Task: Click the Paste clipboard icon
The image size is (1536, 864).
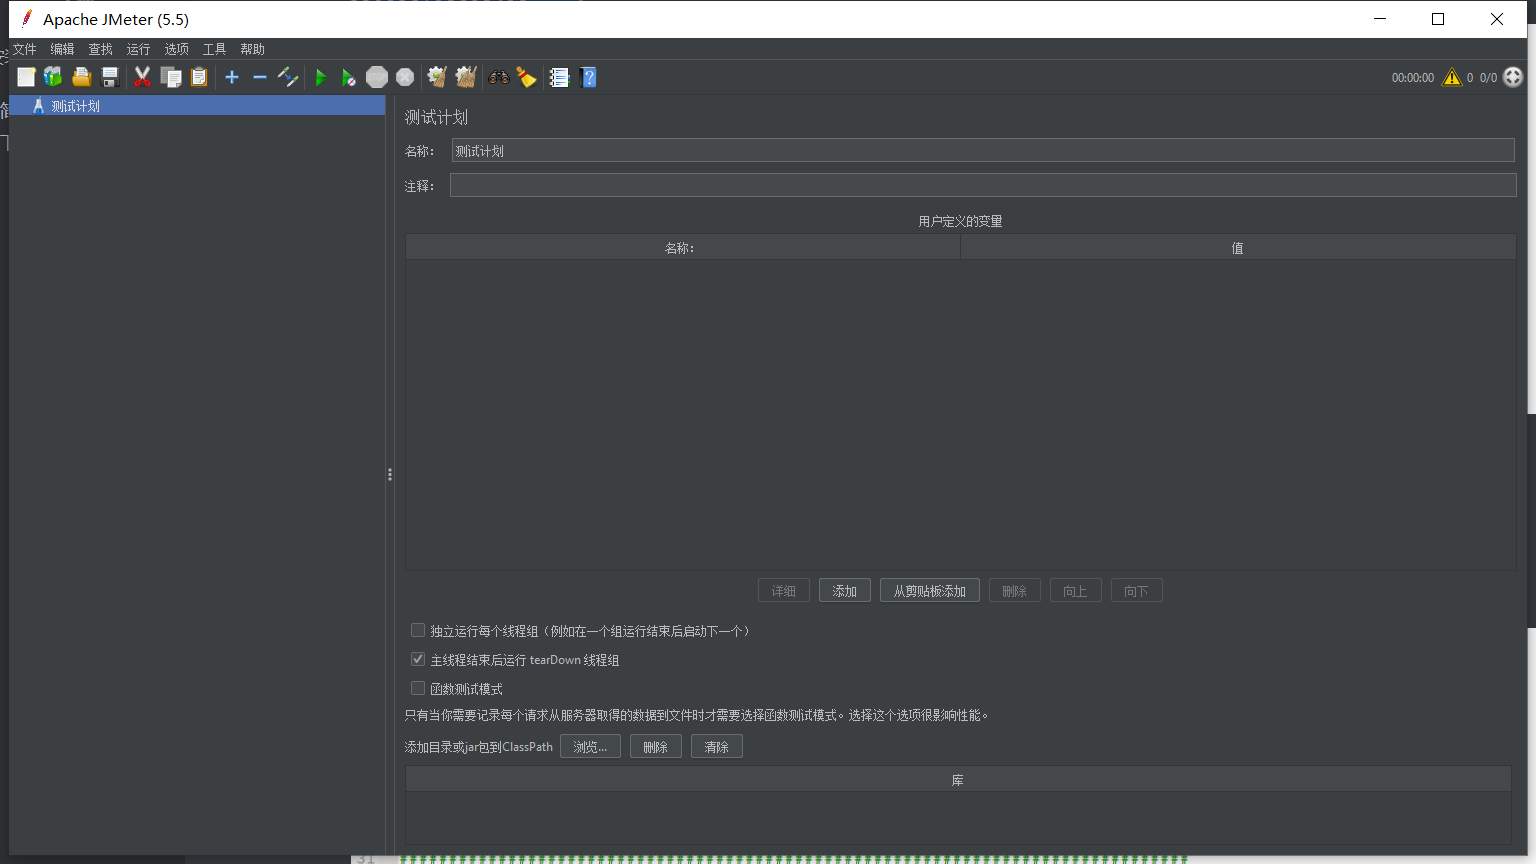Action: pos(199,77)
